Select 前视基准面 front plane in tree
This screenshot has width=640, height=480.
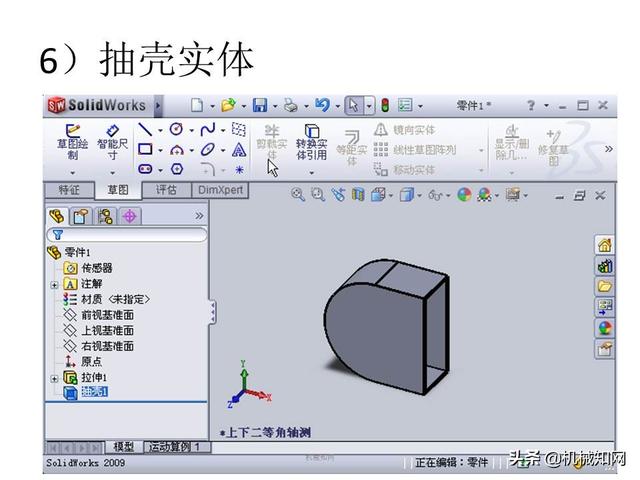tap(107, 314)
